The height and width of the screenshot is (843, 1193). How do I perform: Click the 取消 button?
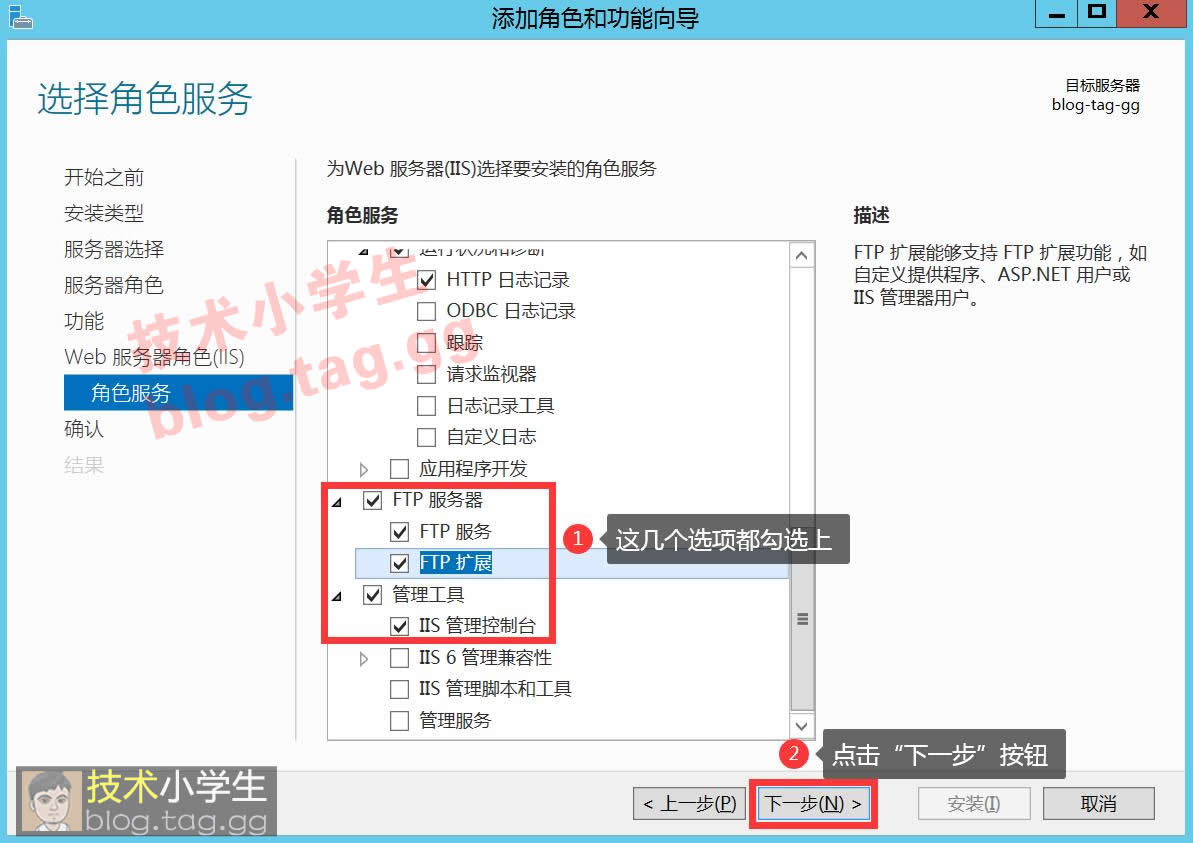coord(1098,804)
